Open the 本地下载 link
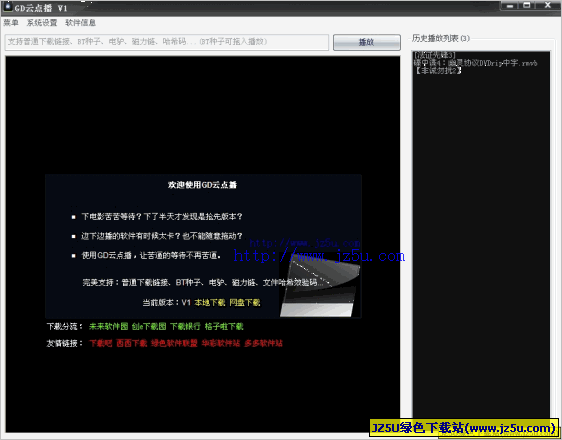This screenshot has width=562, height=440. (210, 302)
